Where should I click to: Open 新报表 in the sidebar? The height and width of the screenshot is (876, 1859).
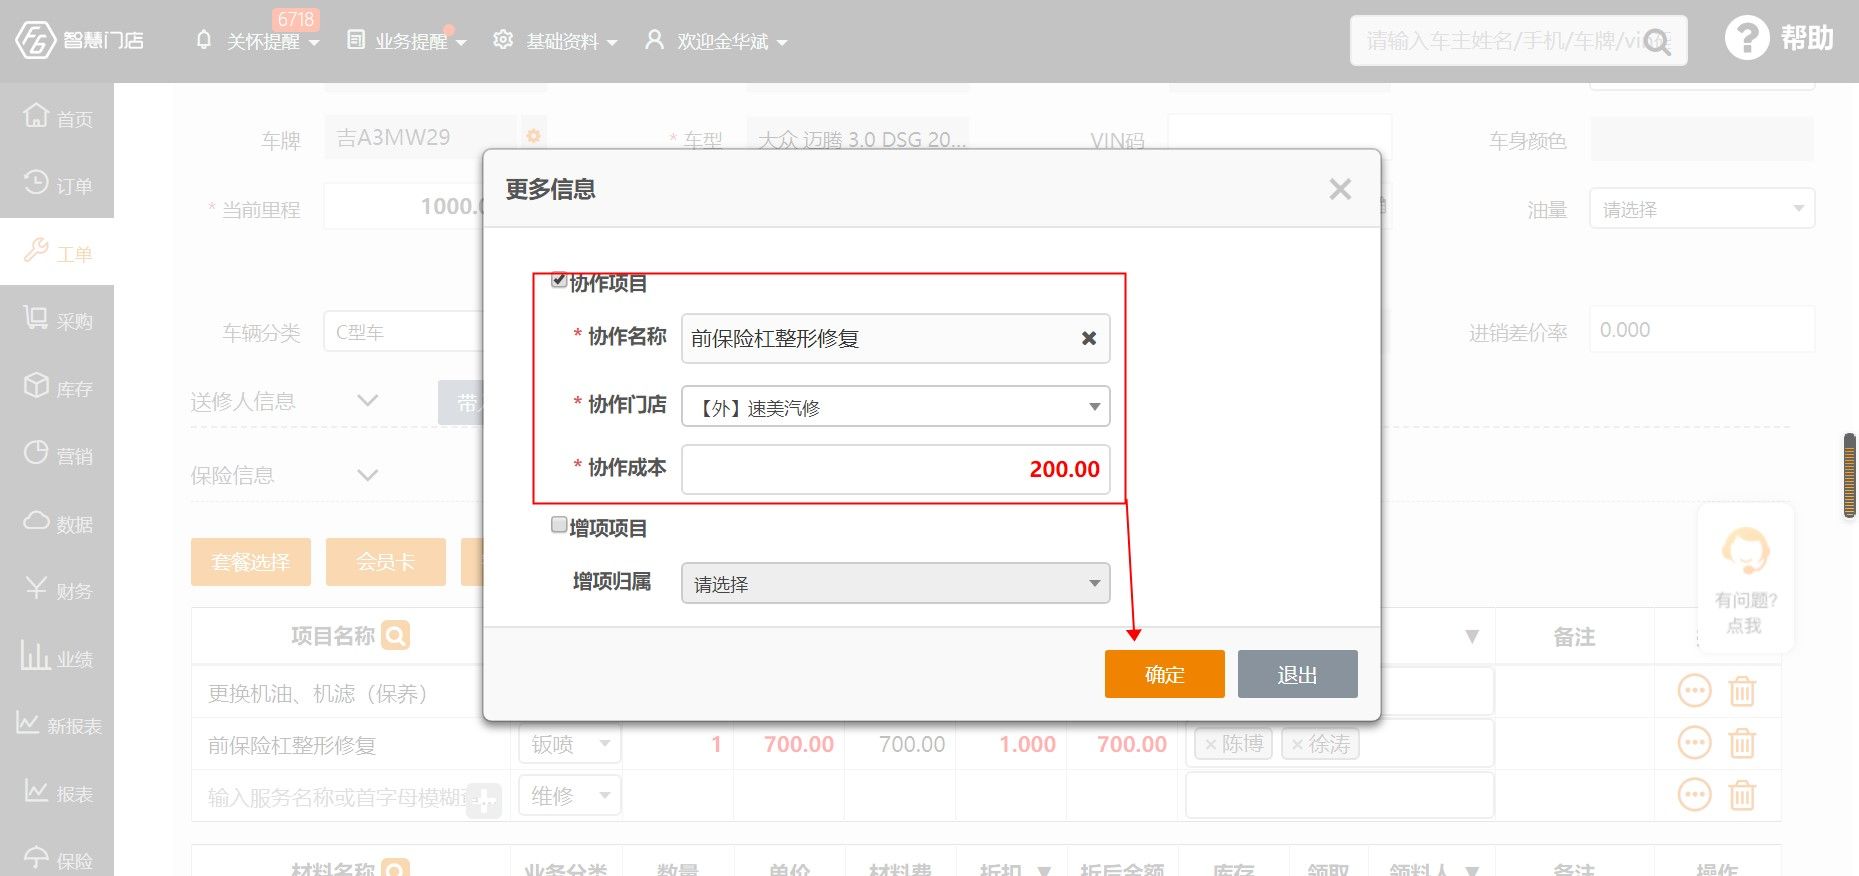coord(57,724)
